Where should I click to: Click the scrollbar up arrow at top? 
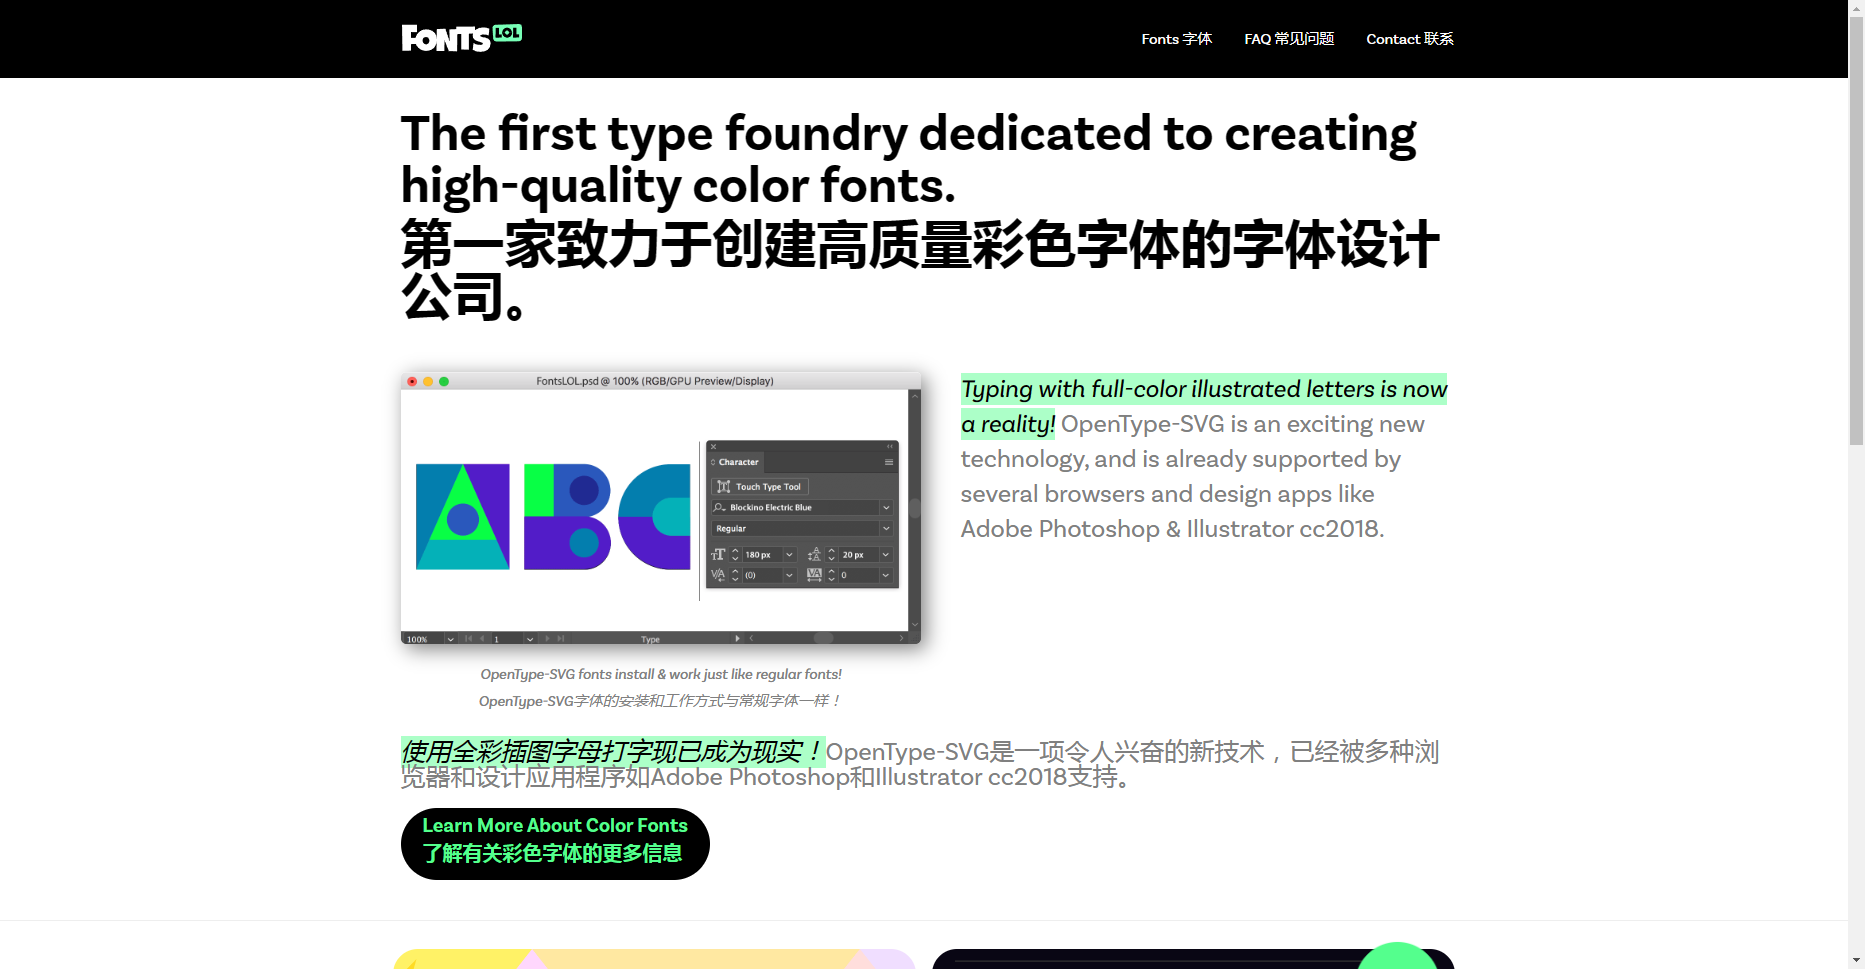(1856, 8)
